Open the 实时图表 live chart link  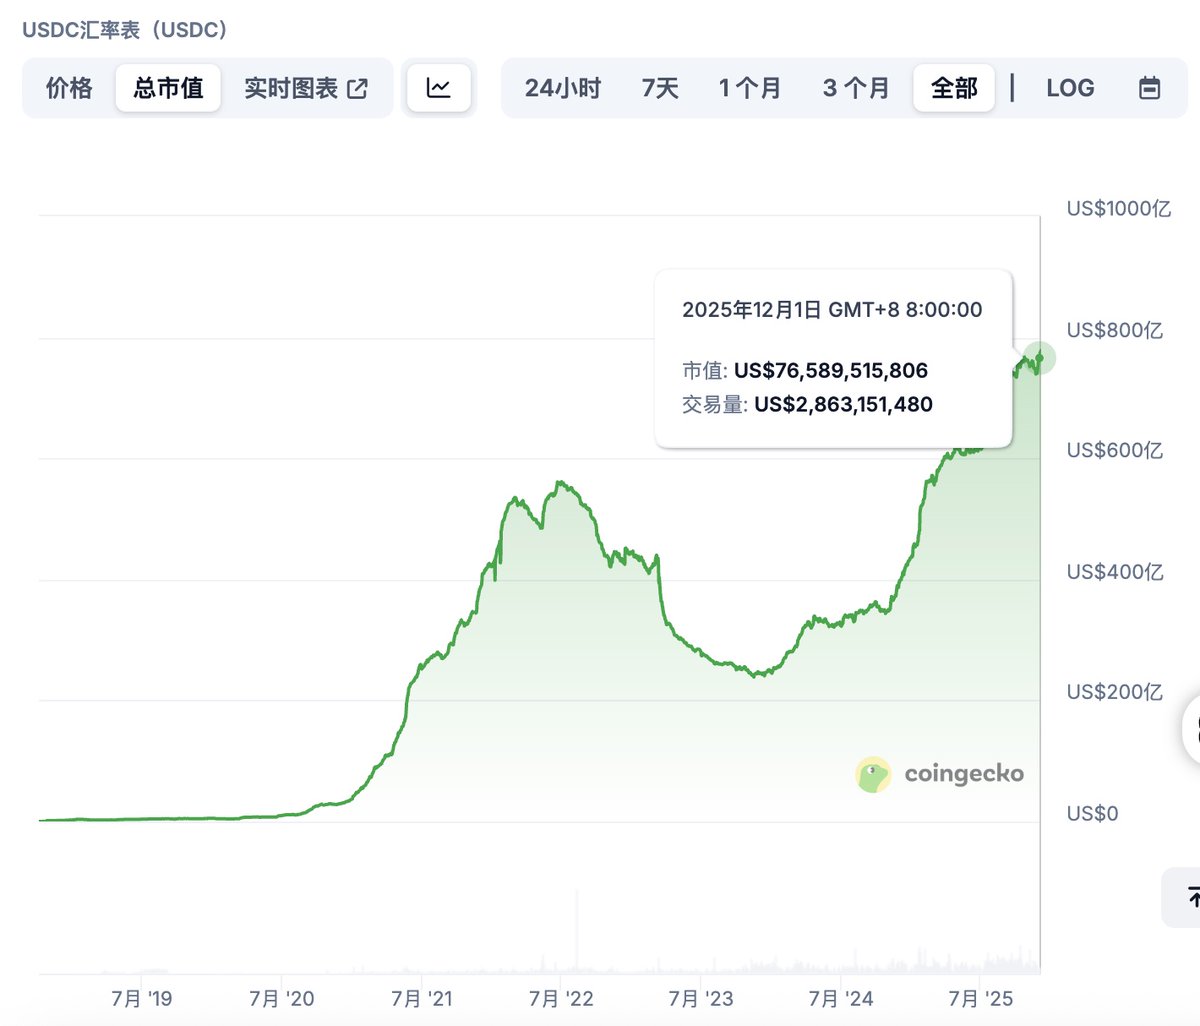[x=305, y=88]
